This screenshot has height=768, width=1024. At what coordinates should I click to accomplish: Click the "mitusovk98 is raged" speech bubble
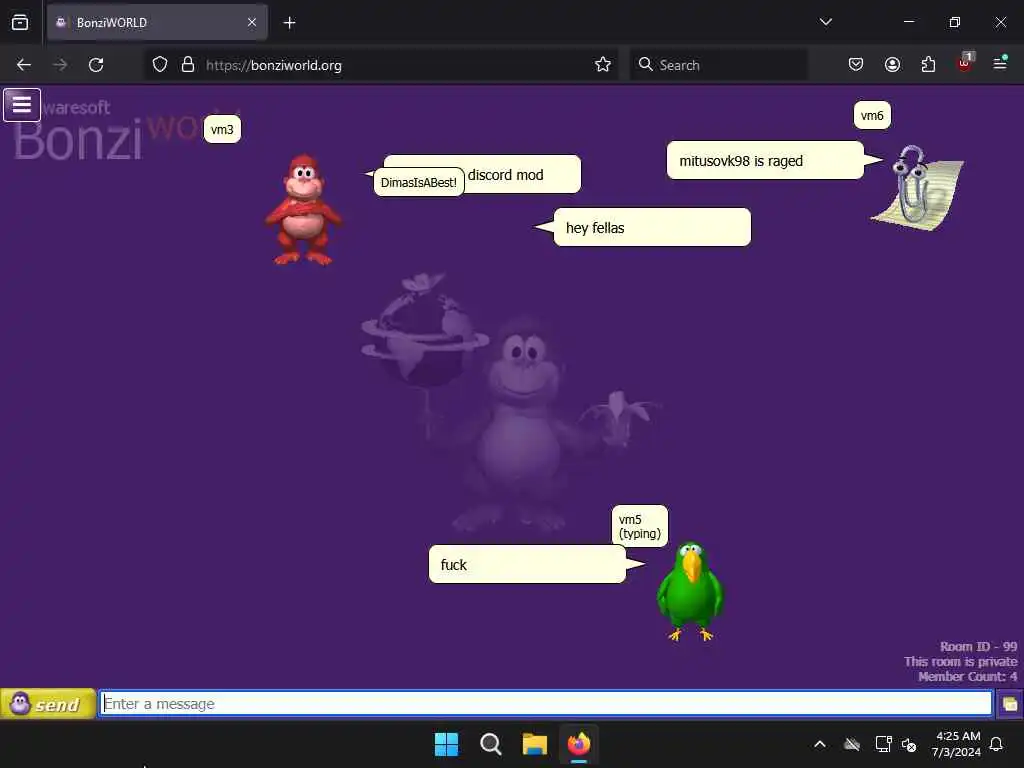[765, 161]
